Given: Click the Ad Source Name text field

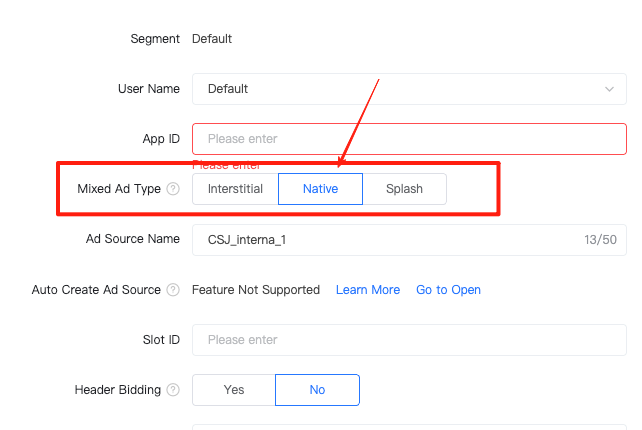Looking at the screenshot, I should tap(409, 240).
